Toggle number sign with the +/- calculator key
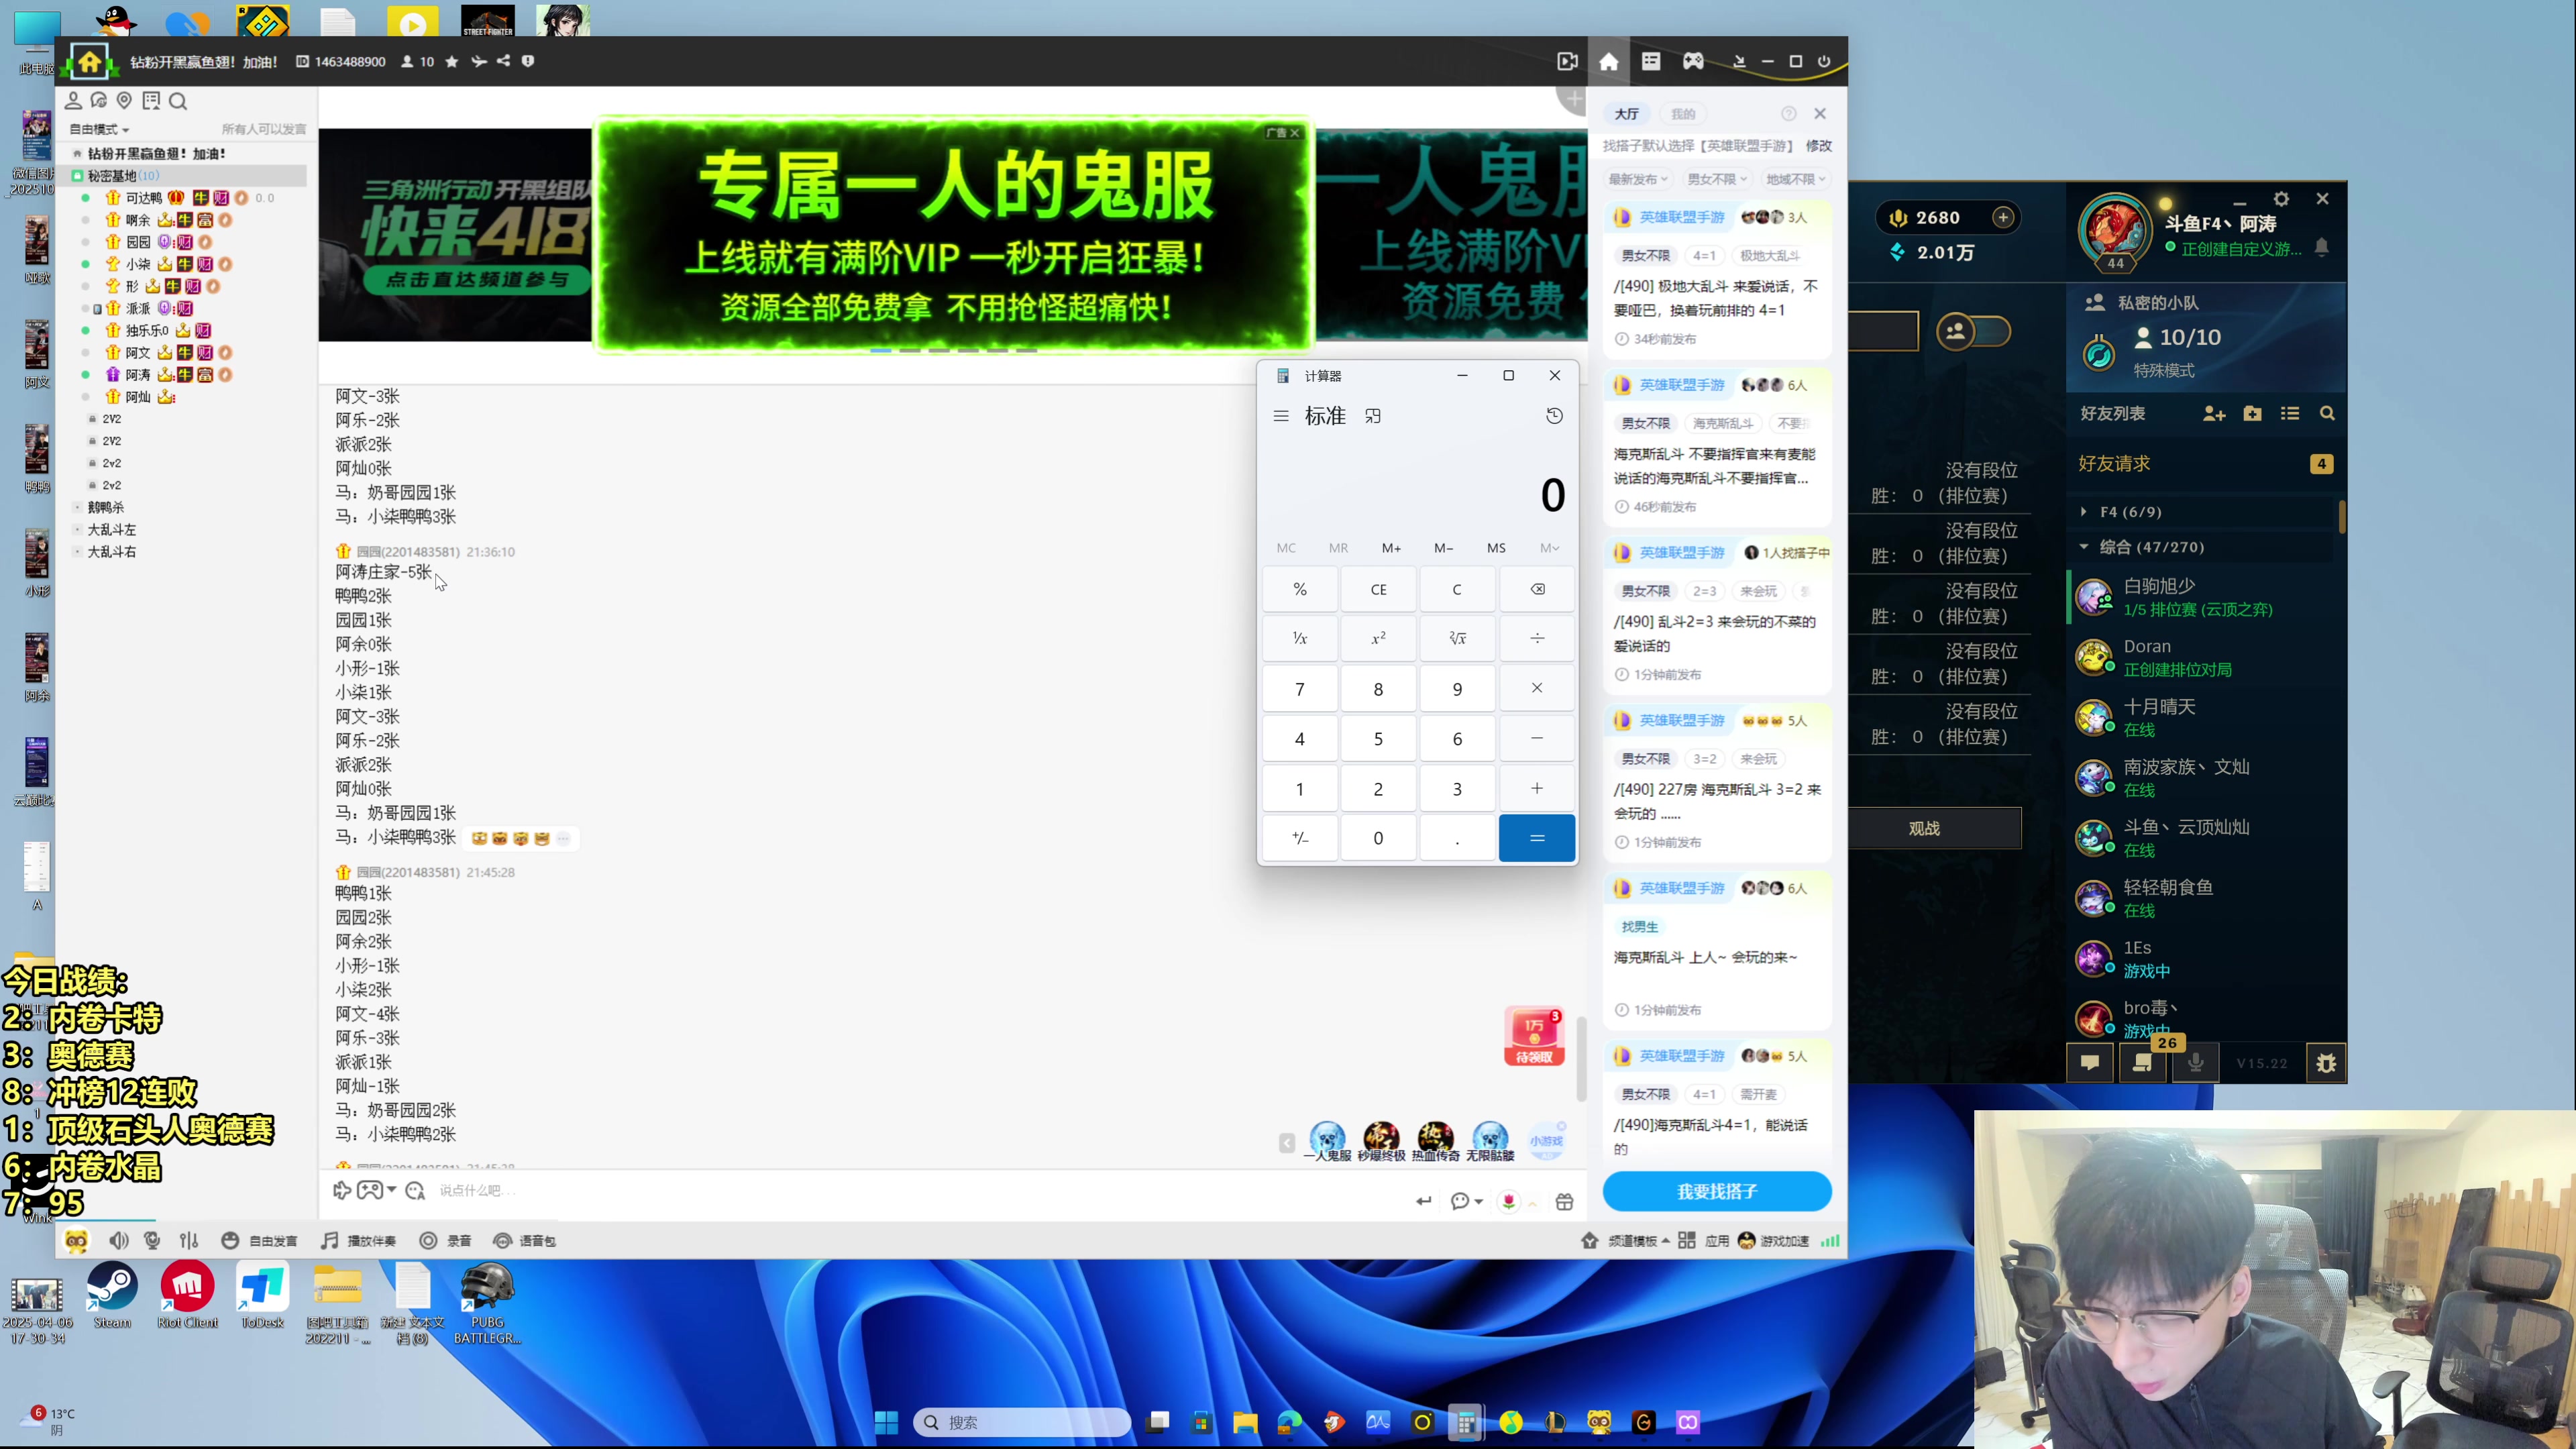The image size is (2576, 1449). click(x=1299, y=837)
